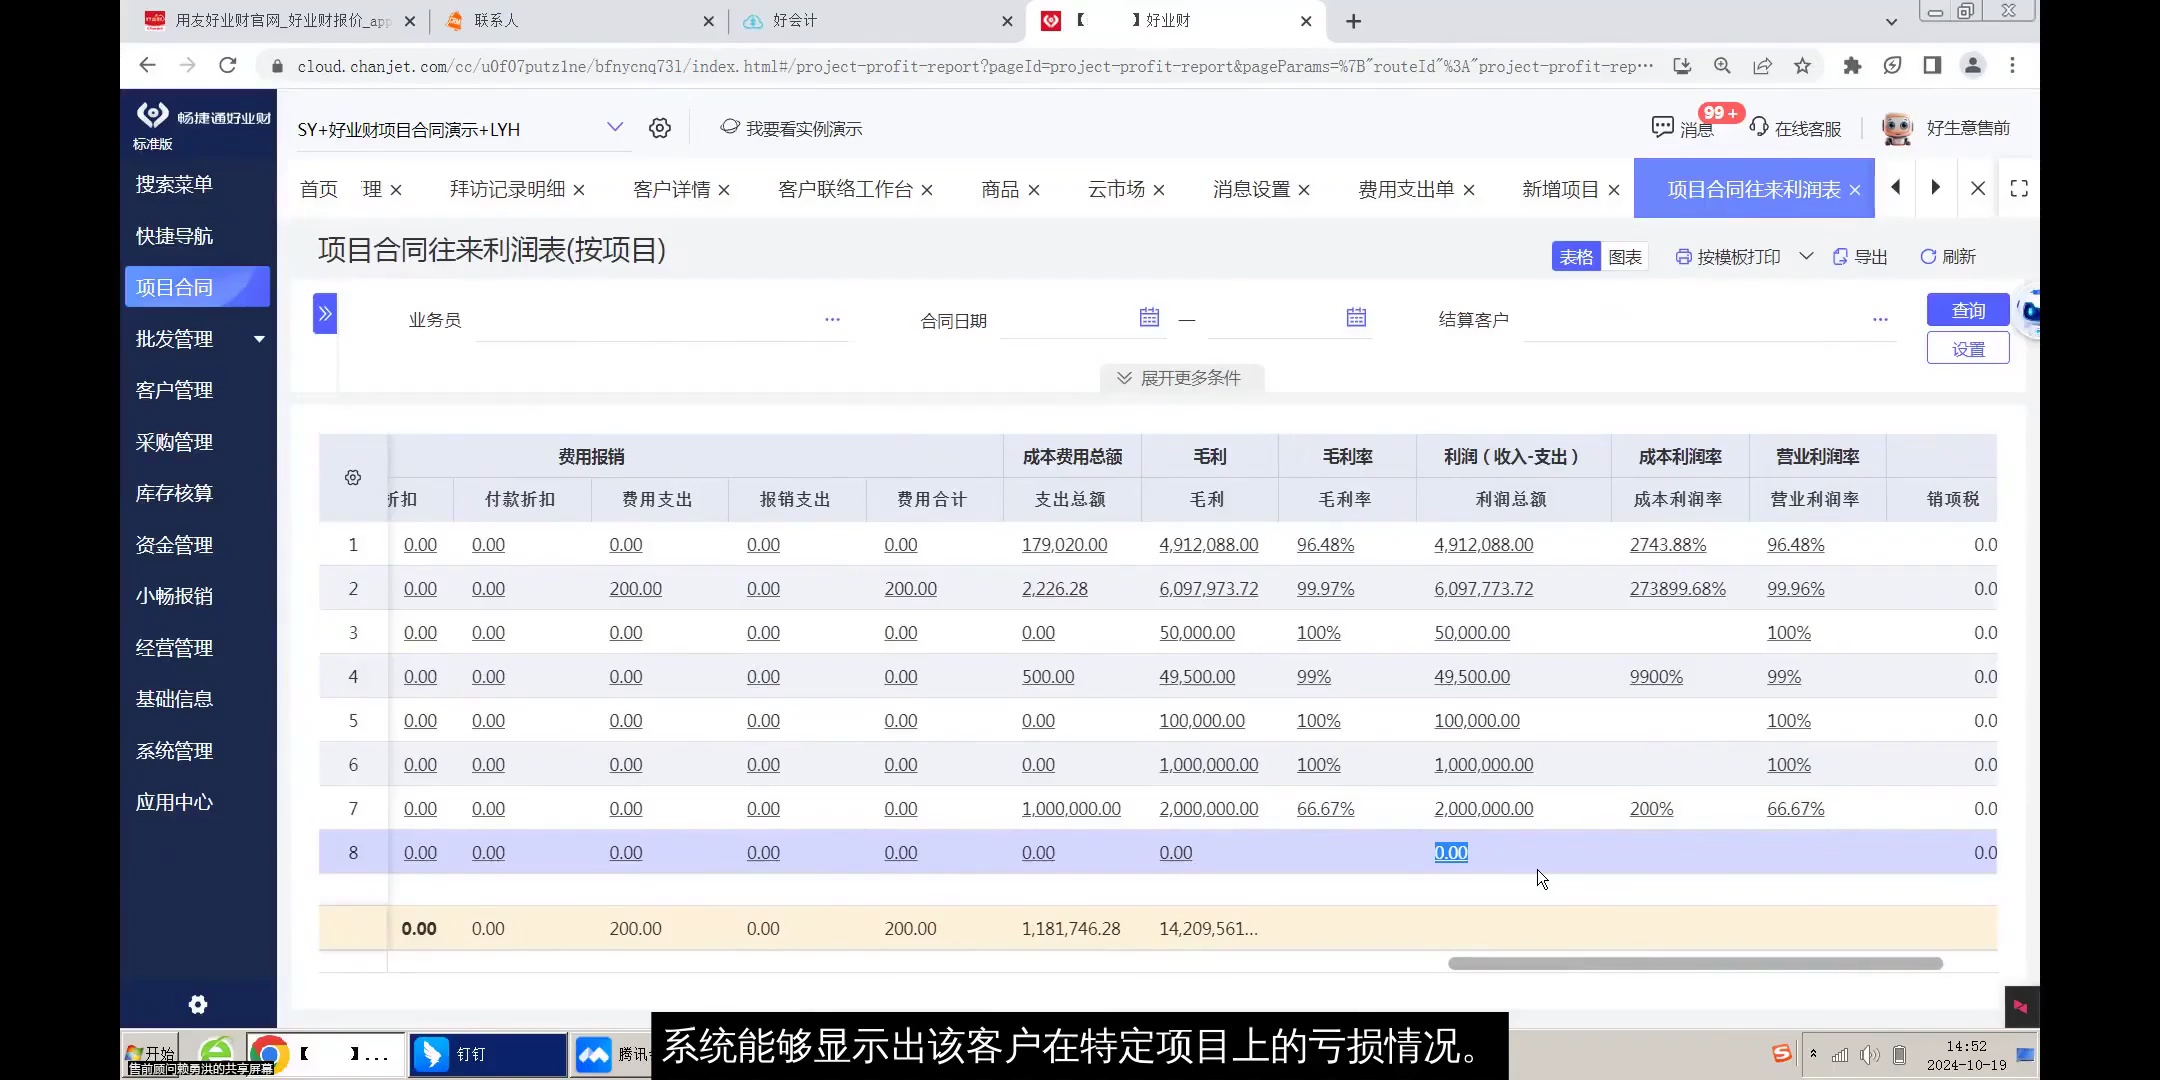Viewport: 2160px width, 1080px height.
Task: Switch report view to 图表
Action: pos(1623,256)
